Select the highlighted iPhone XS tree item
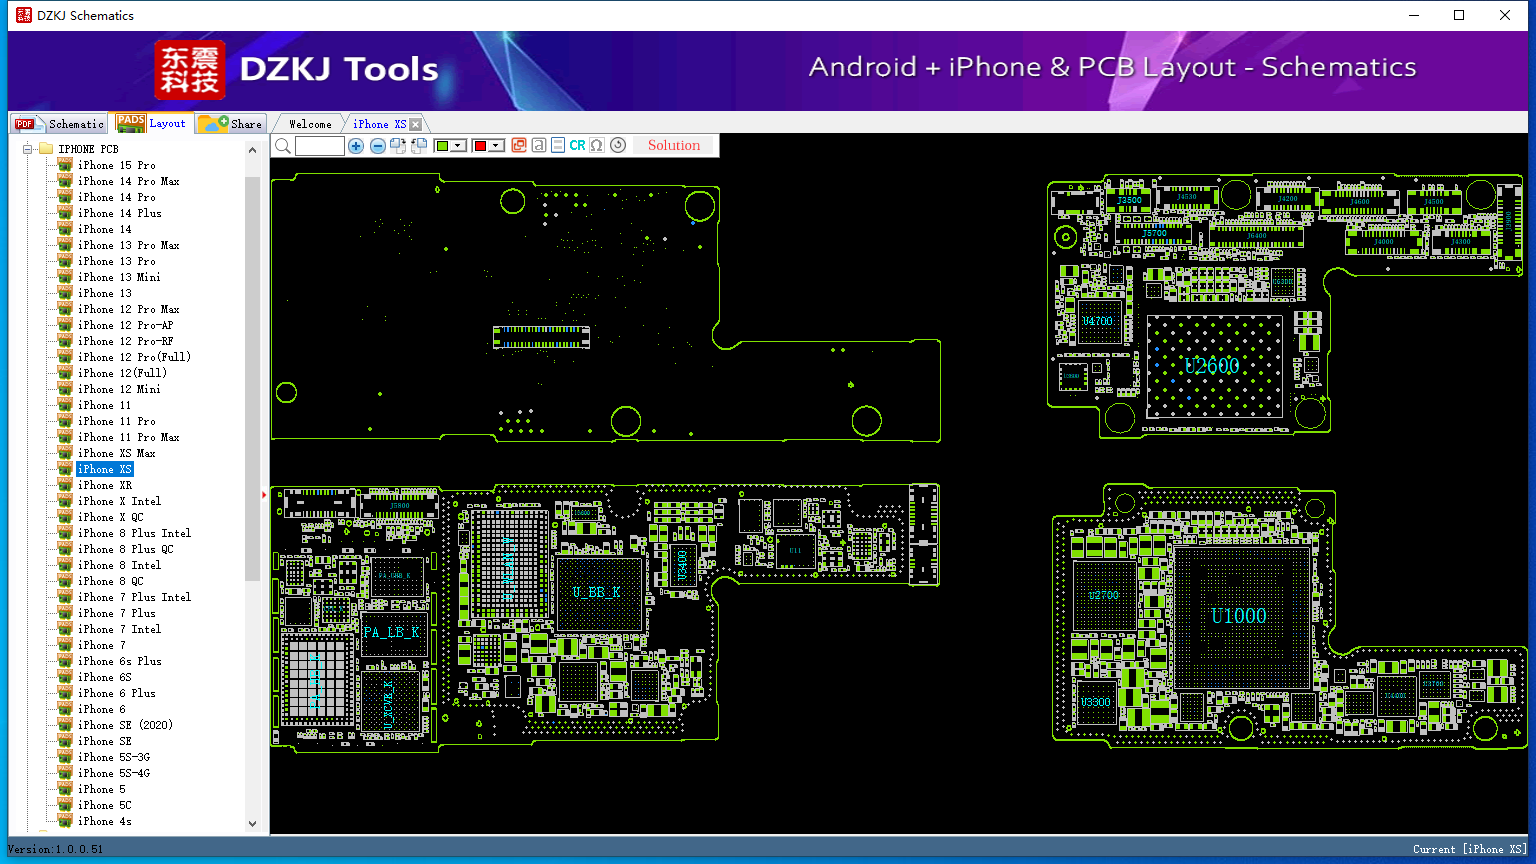The image size is (1536, 864). (x=104, y=469)
